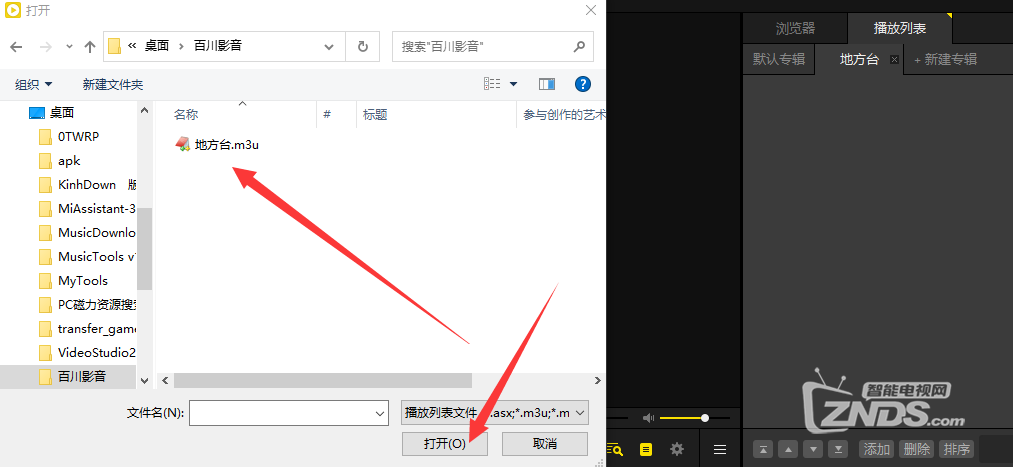This screenshot has width=1013, height=467.
Task: Open the hamburger main menu
Action: (x=720, y=450)
